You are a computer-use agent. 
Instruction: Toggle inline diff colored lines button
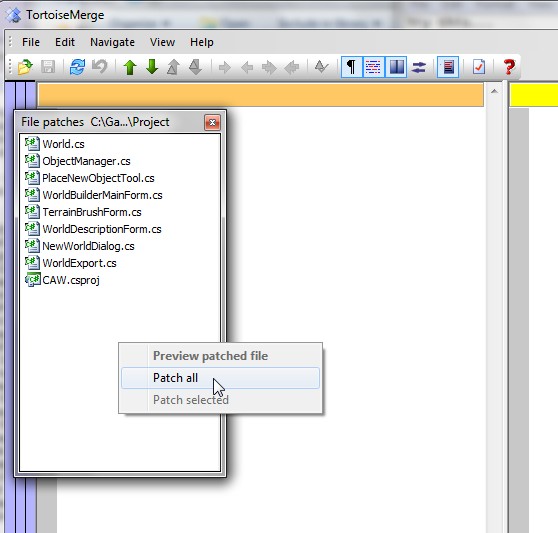point(373,67)
